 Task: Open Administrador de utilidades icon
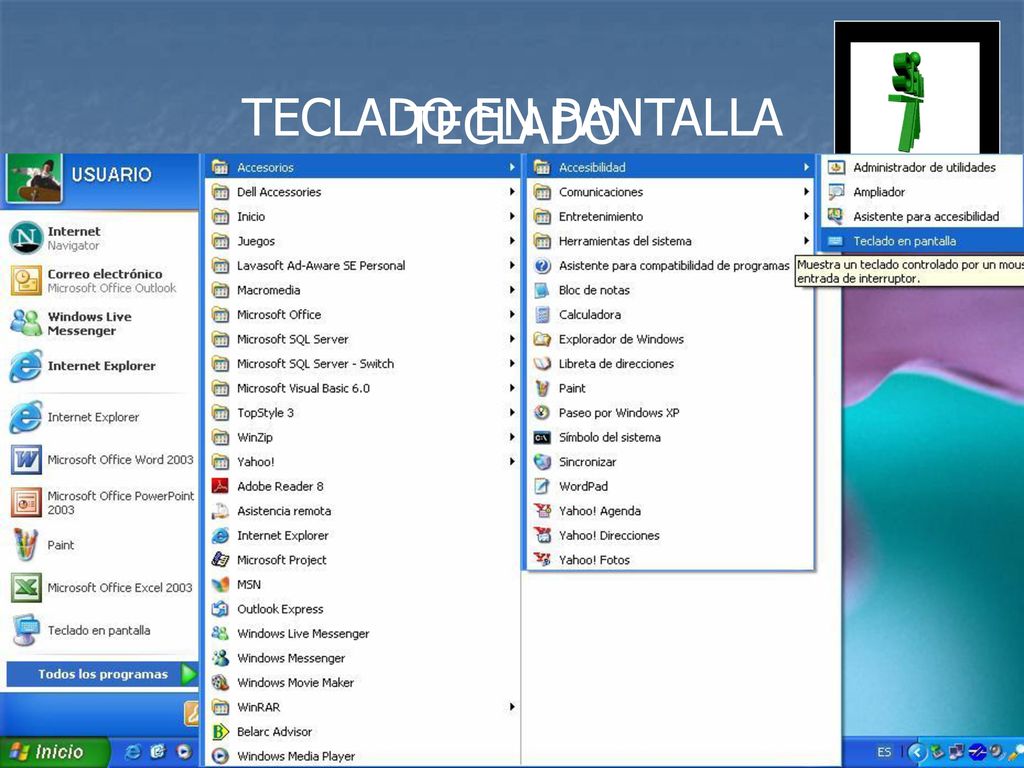(836, 167)
